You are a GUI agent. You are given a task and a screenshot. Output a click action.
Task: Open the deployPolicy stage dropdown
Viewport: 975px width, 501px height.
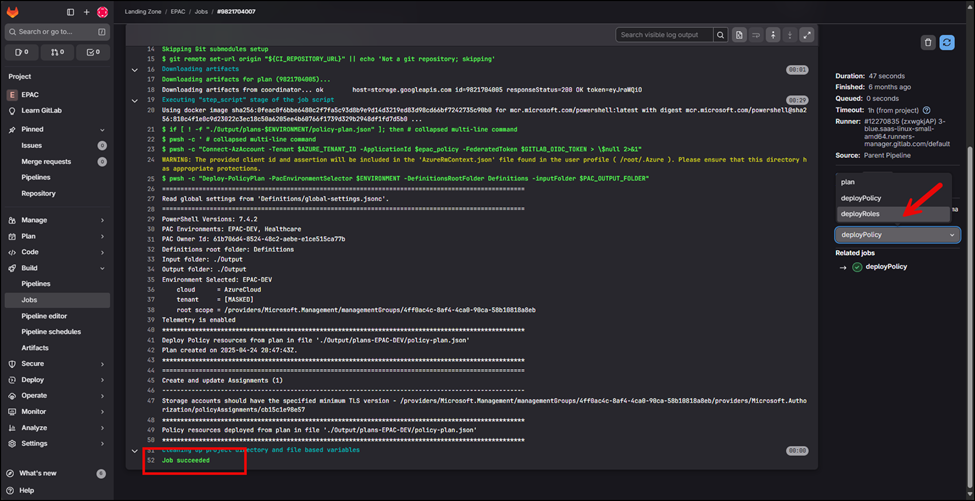[x=897, y=235]
